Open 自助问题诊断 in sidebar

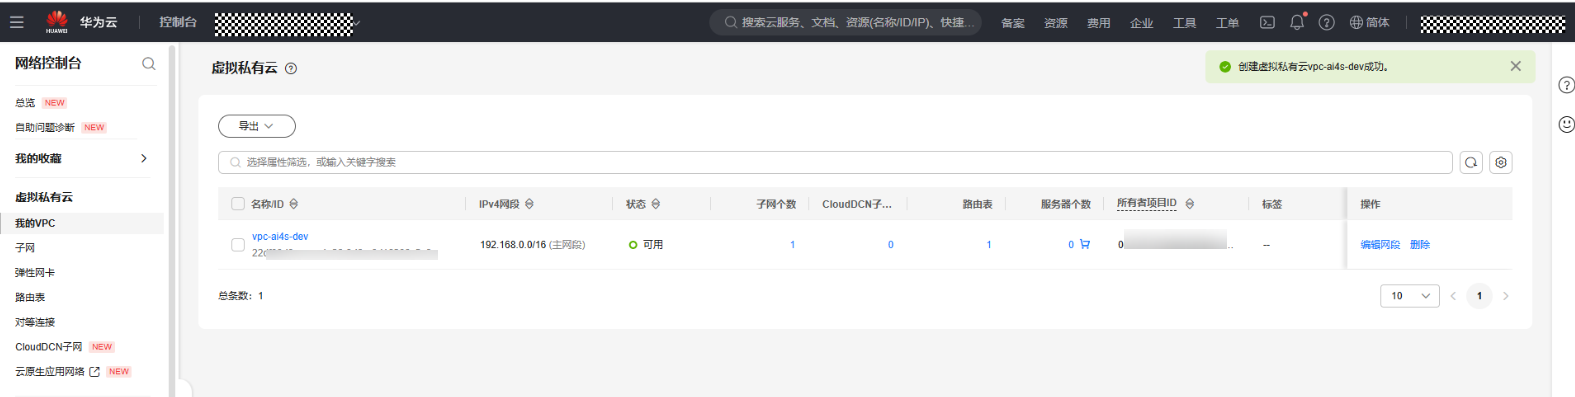pyautogui.click(x=45, y=128)
